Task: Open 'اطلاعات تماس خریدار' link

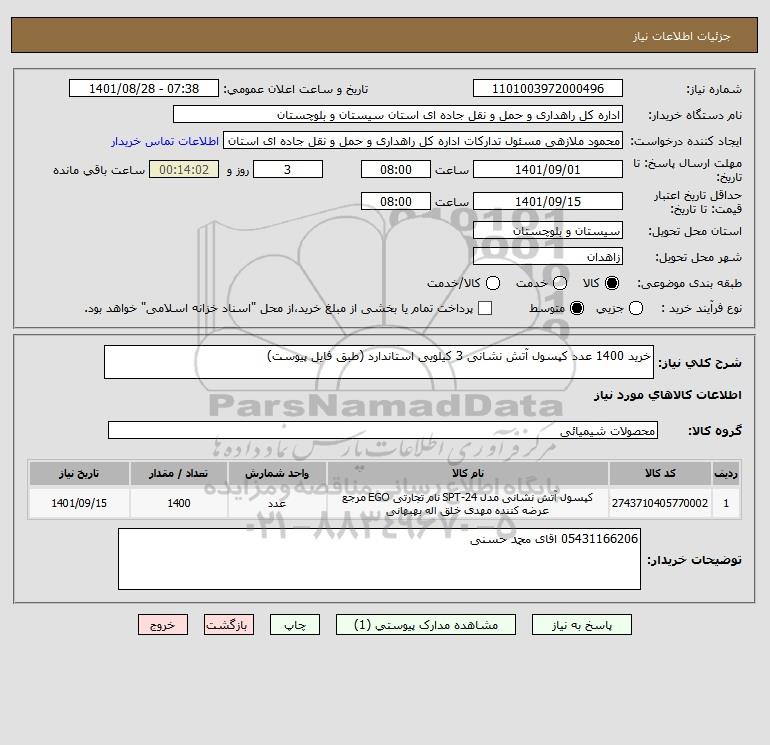Action: [165, 141]
